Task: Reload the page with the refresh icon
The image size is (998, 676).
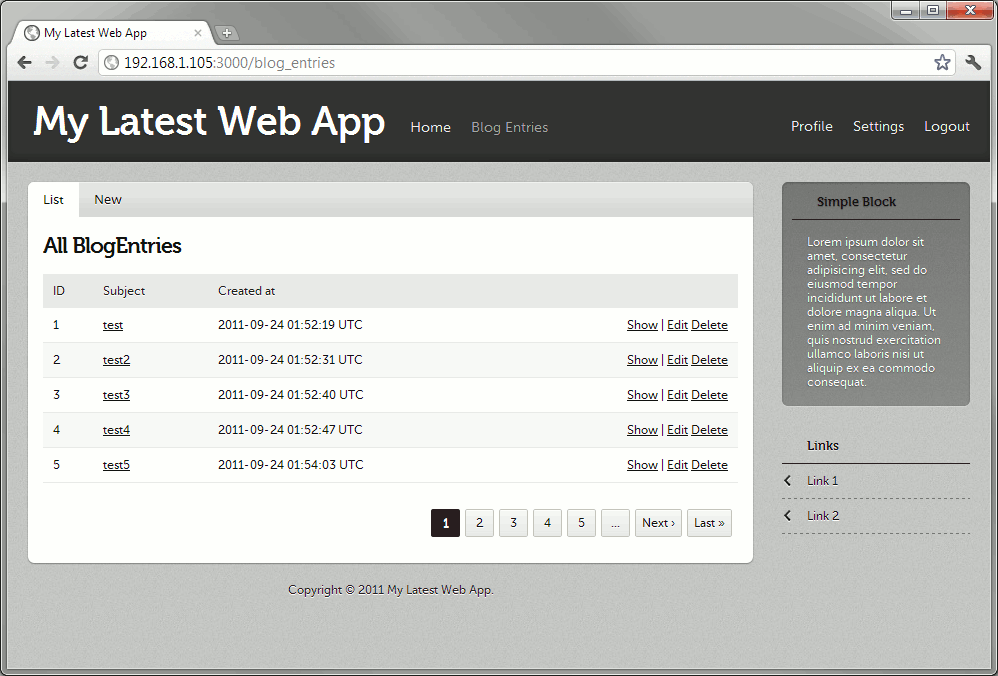Action: click(x=80, y=62)
